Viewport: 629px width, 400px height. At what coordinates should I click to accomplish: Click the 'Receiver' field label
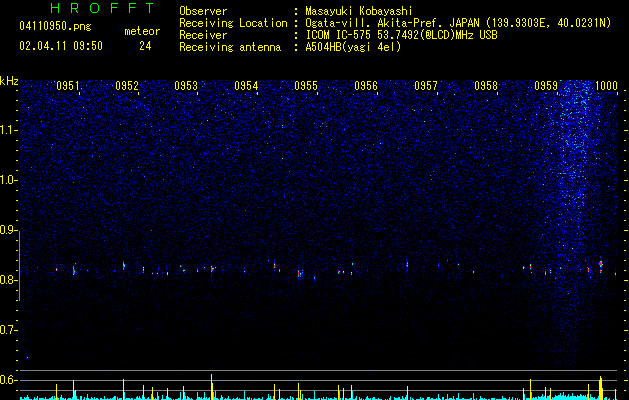pyautogui.click(x=203, y=35)
